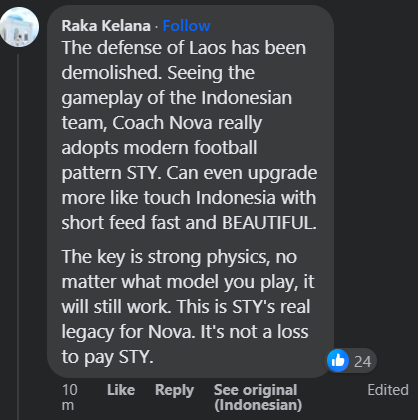Click "demolished" in the comment text

pos(111,72)
